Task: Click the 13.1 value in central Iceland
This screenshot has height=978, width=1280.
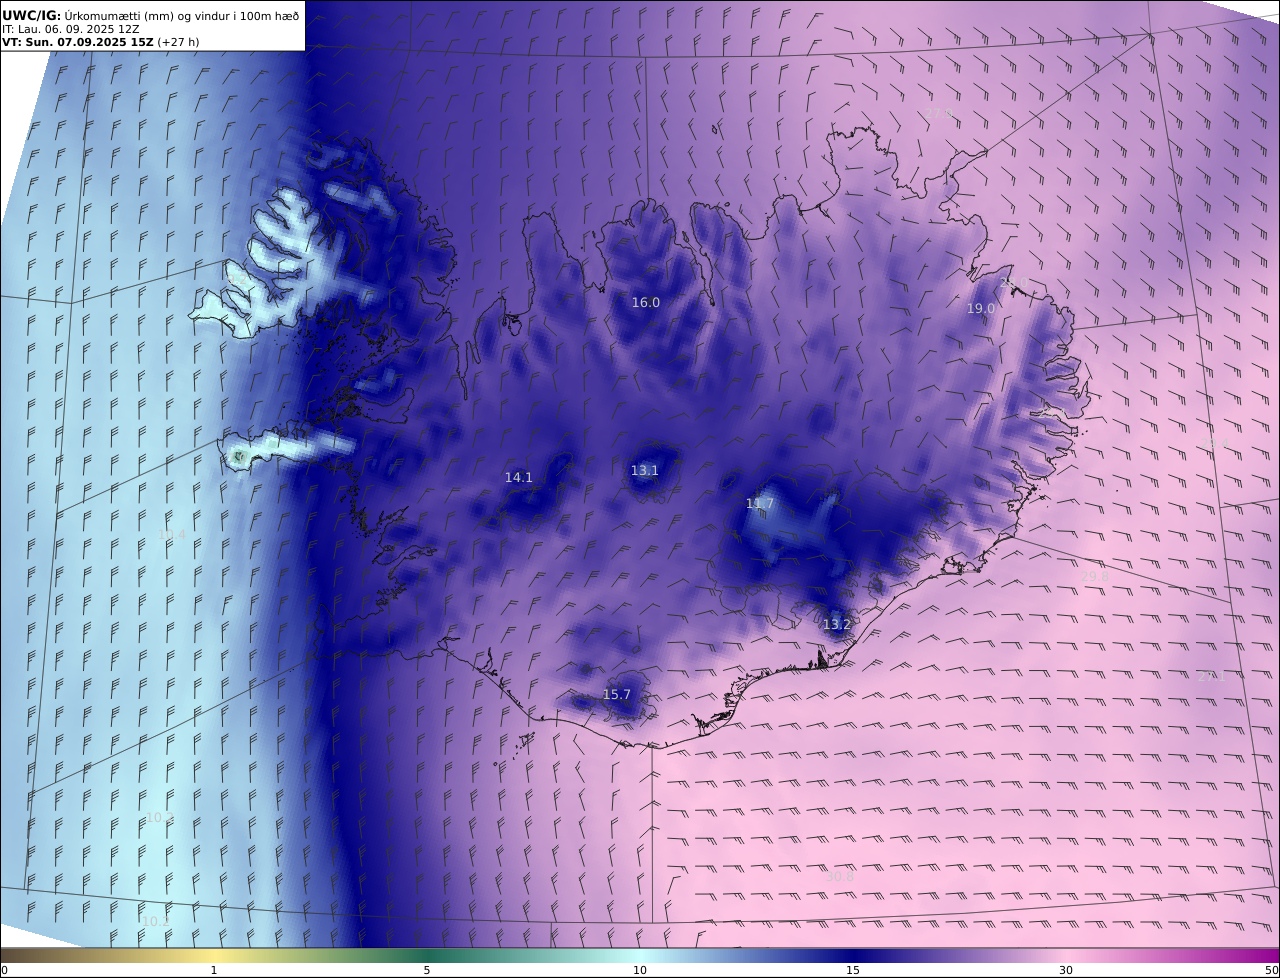Action: (645, 470)
